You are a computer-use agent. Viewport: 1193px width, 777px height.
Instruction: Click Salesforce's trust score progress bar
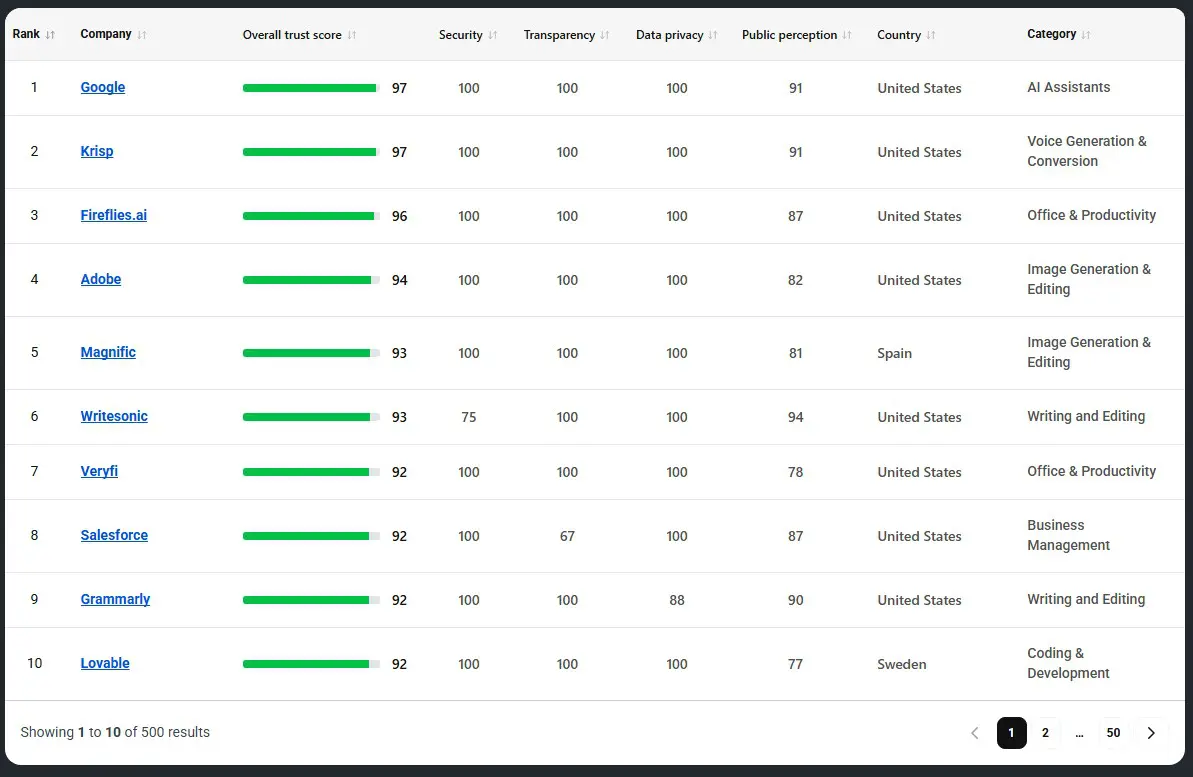(x=311, y=536)
